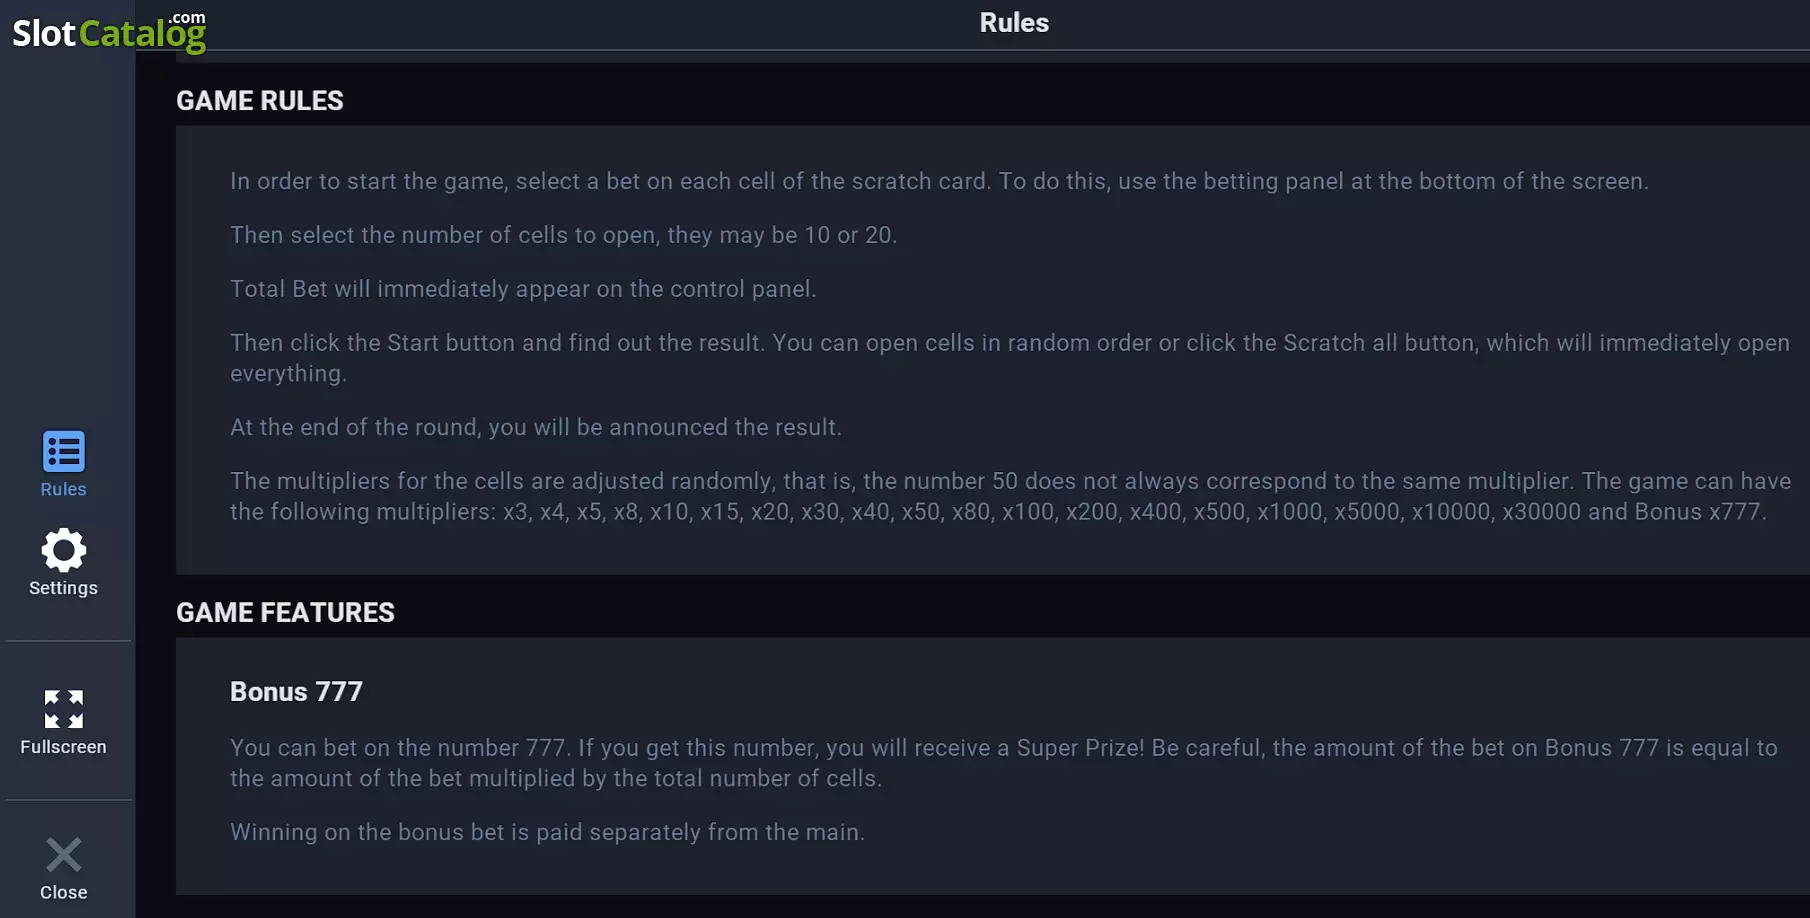
Task: Click the line about 10 or 20 cells
Action: click(x=564, y=235)
